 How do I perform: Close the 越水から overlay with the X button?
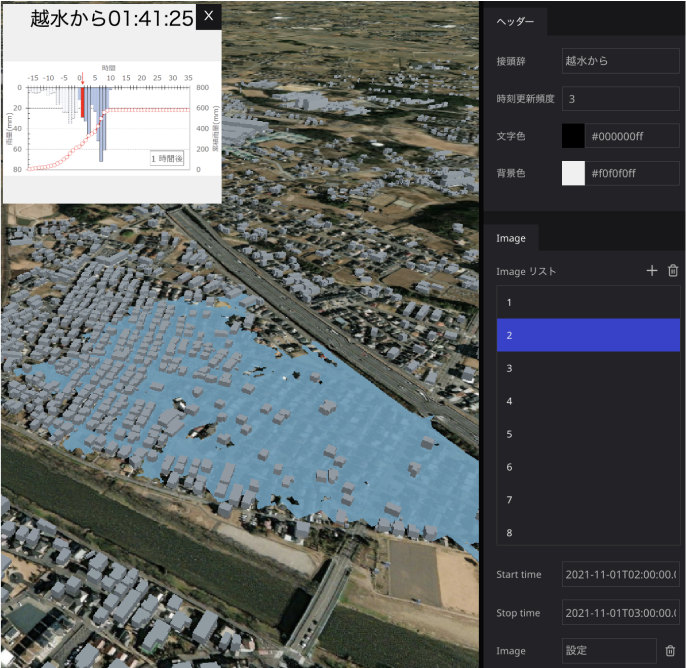point(208,17)
